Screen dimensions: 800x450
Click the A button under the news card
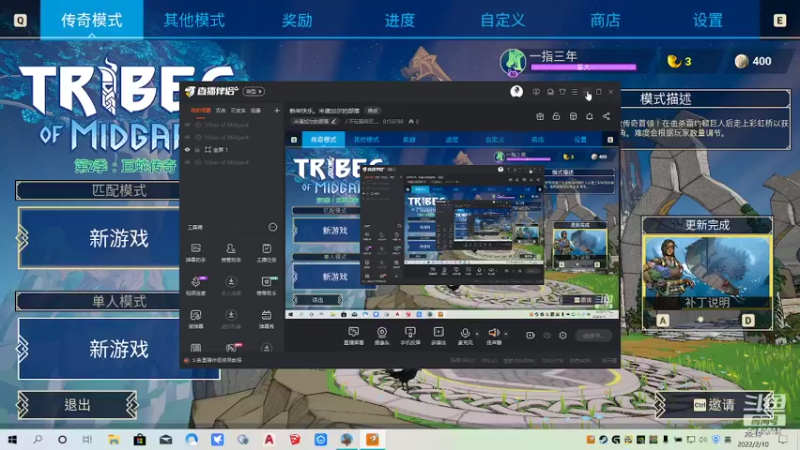tap(663, 320)
